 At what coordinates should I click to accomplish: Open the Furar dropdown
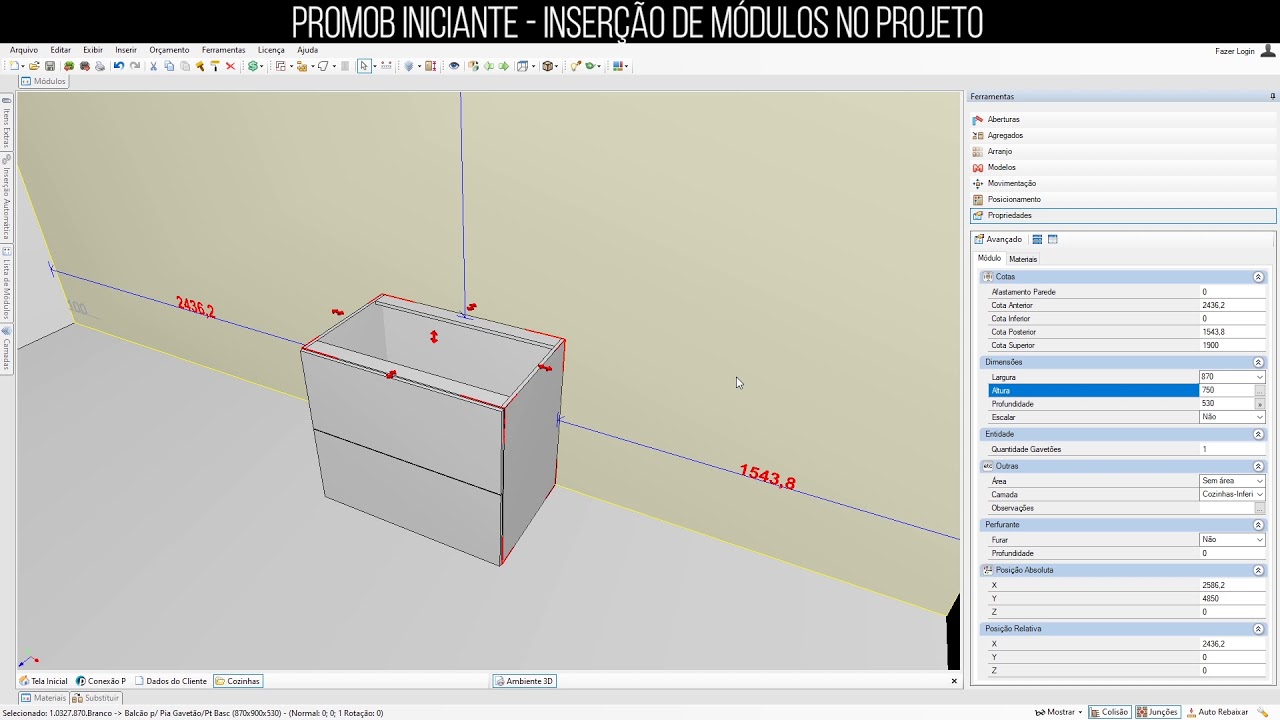coord(1259,540)
